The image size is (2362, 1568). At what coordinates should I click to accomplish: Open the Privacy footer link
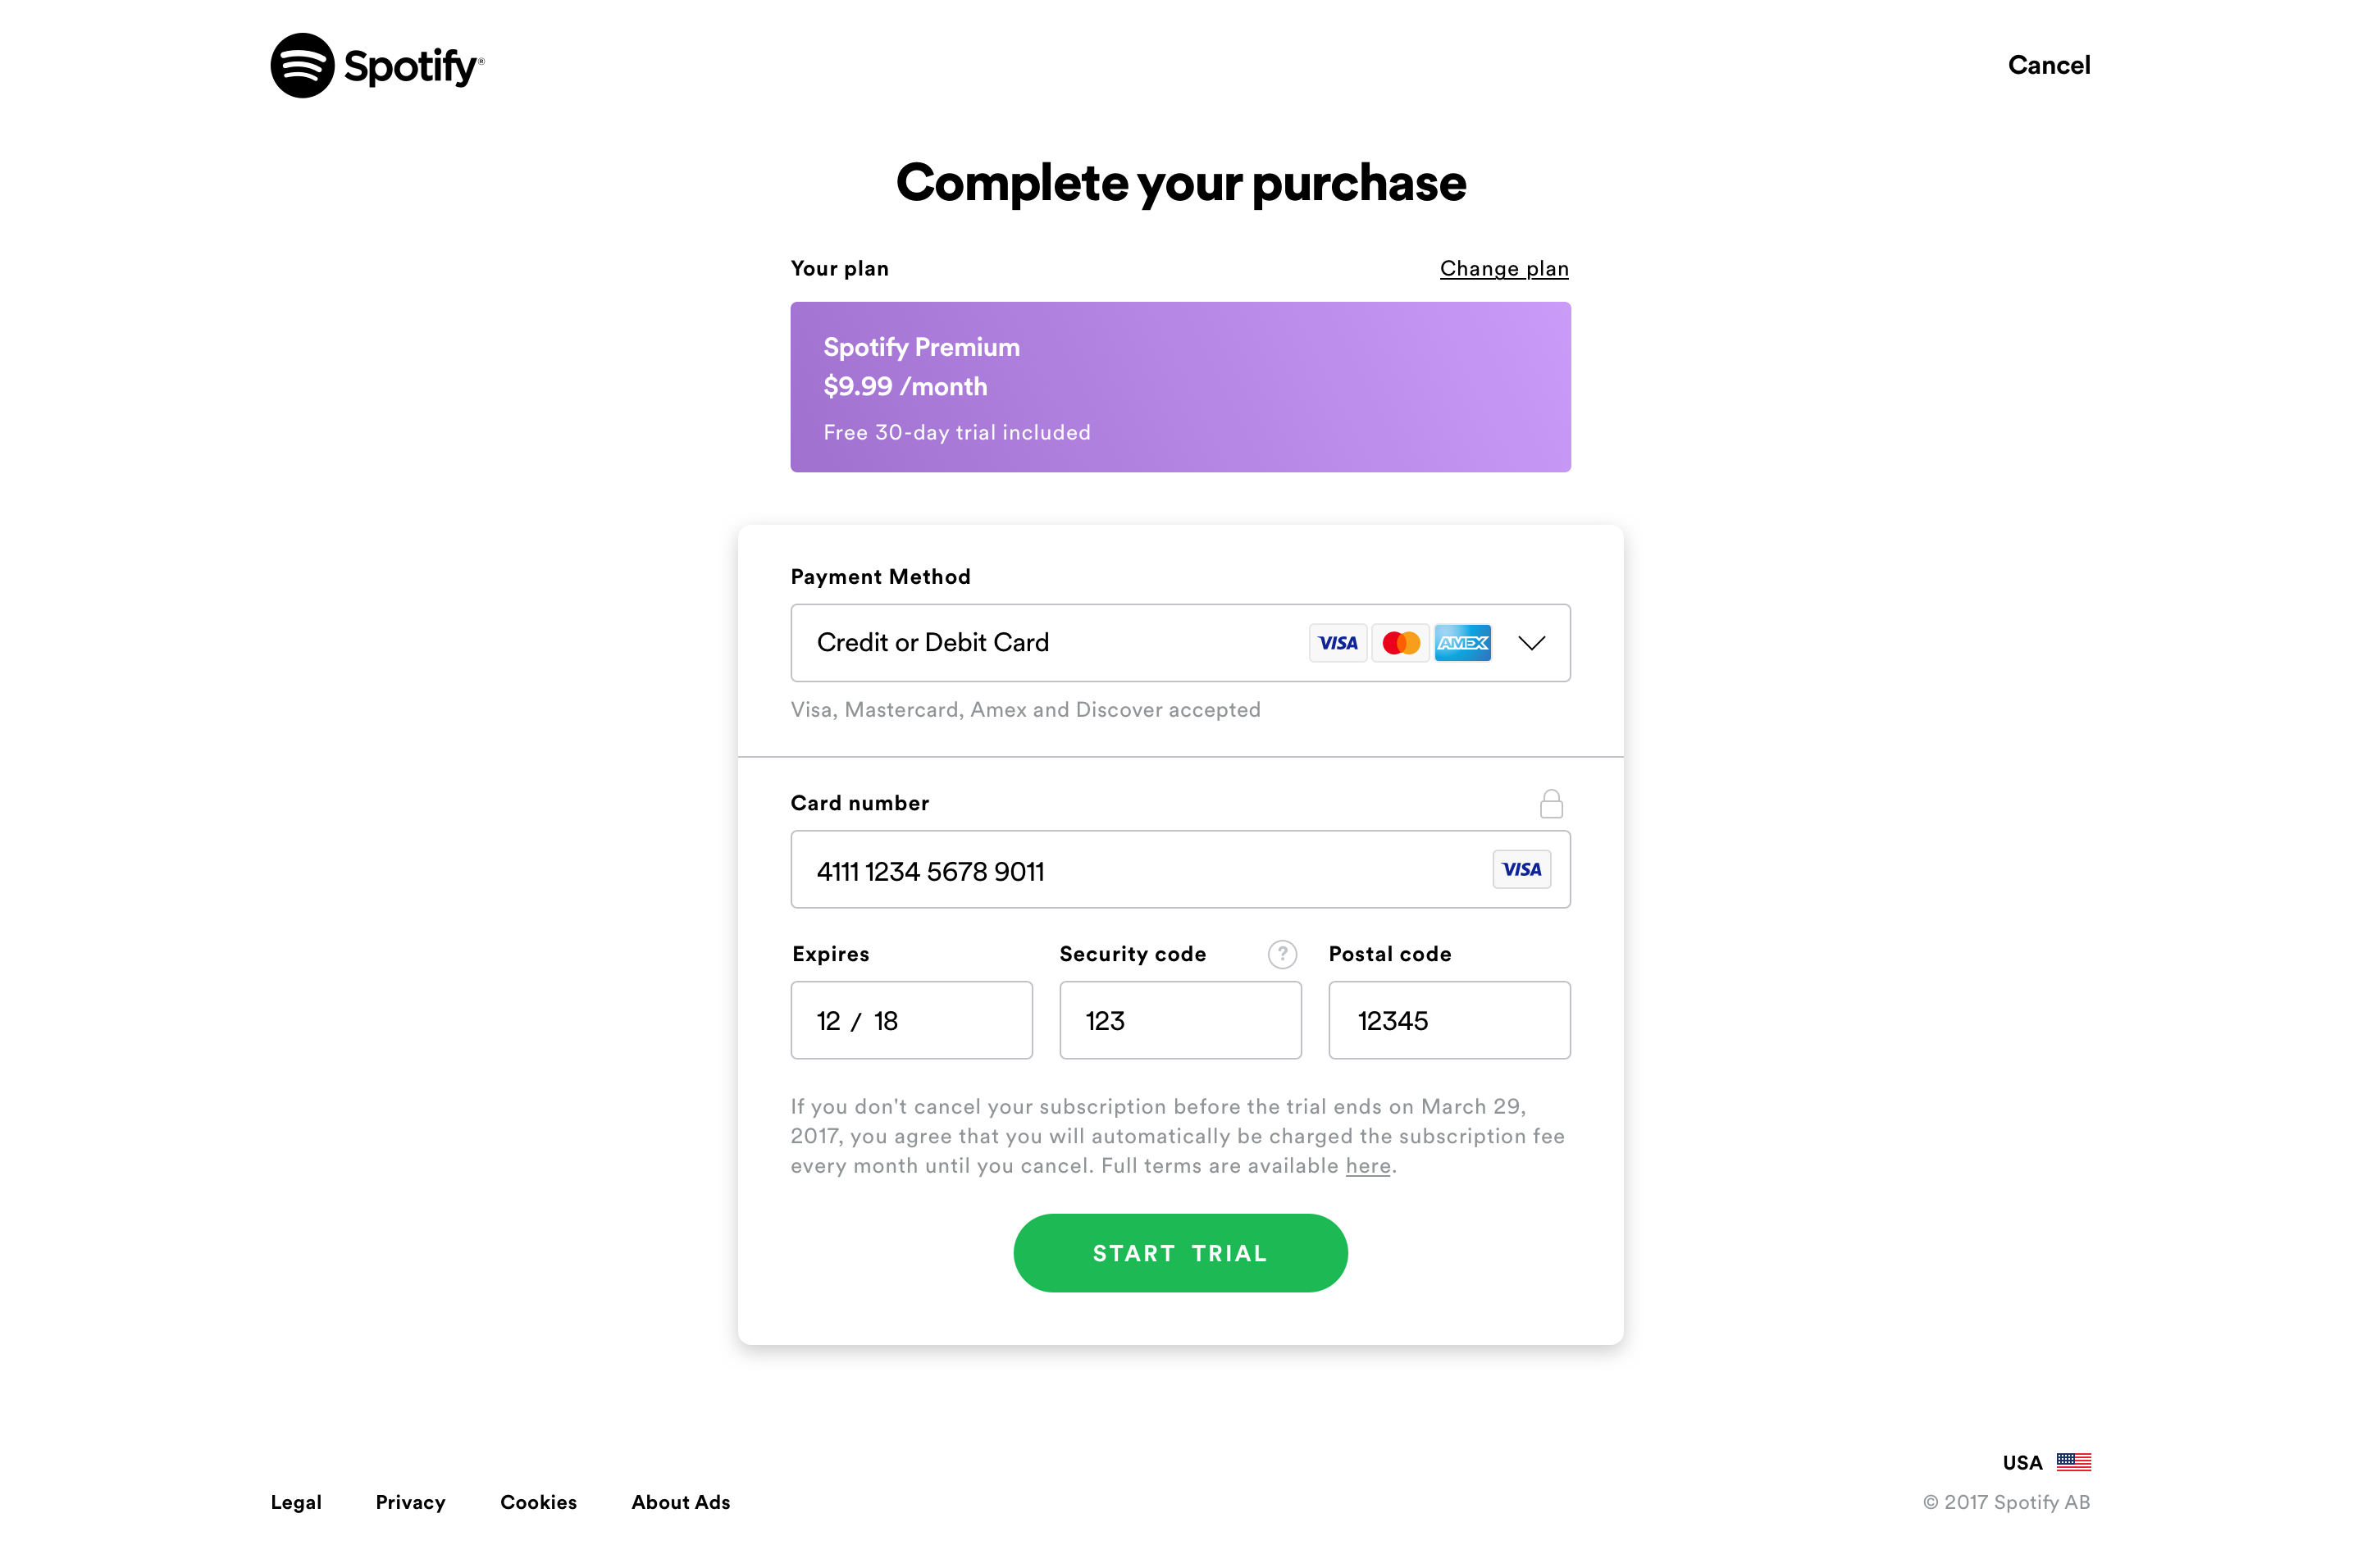(x=410, y=1502)
